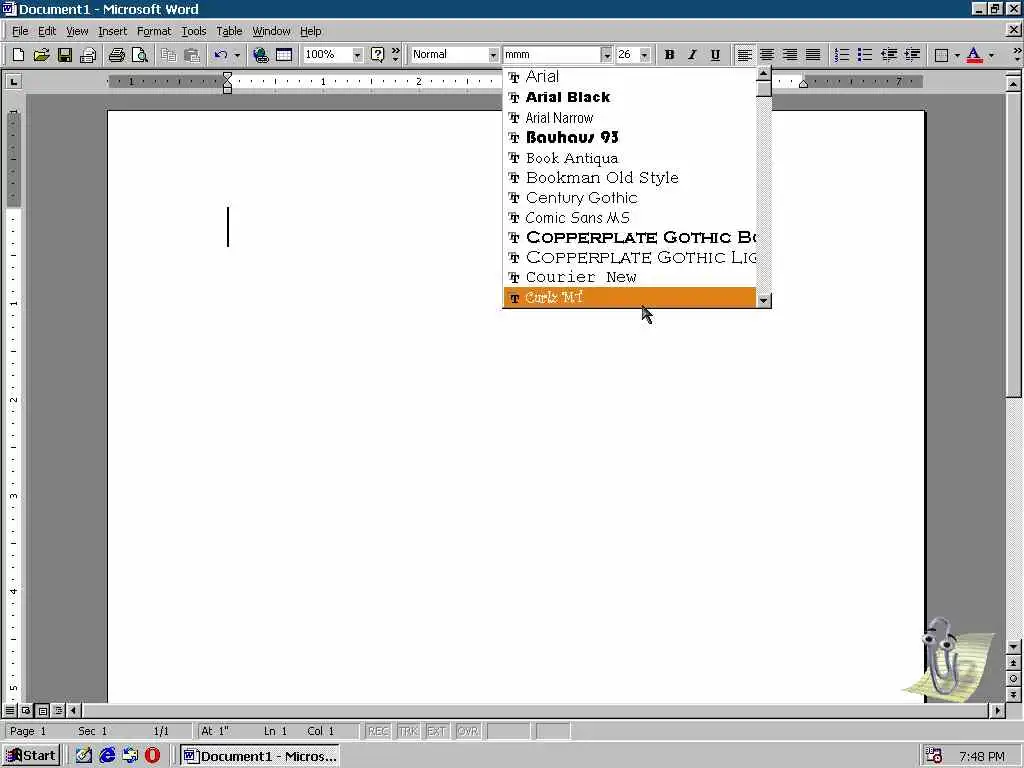Justify the paragraph text
This screenshot has height=768, width=1024.
pyautogui.click(x=812, y=55)
